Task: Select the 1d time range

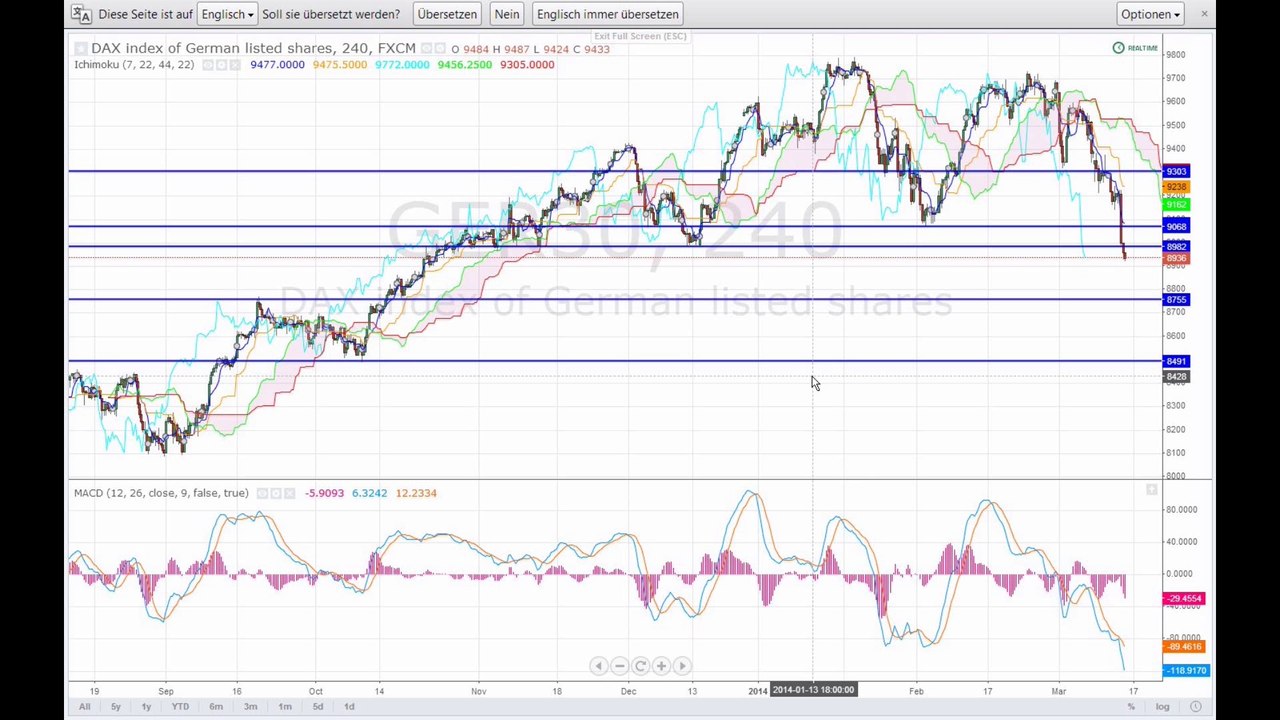Action: [x=349, y=707]
